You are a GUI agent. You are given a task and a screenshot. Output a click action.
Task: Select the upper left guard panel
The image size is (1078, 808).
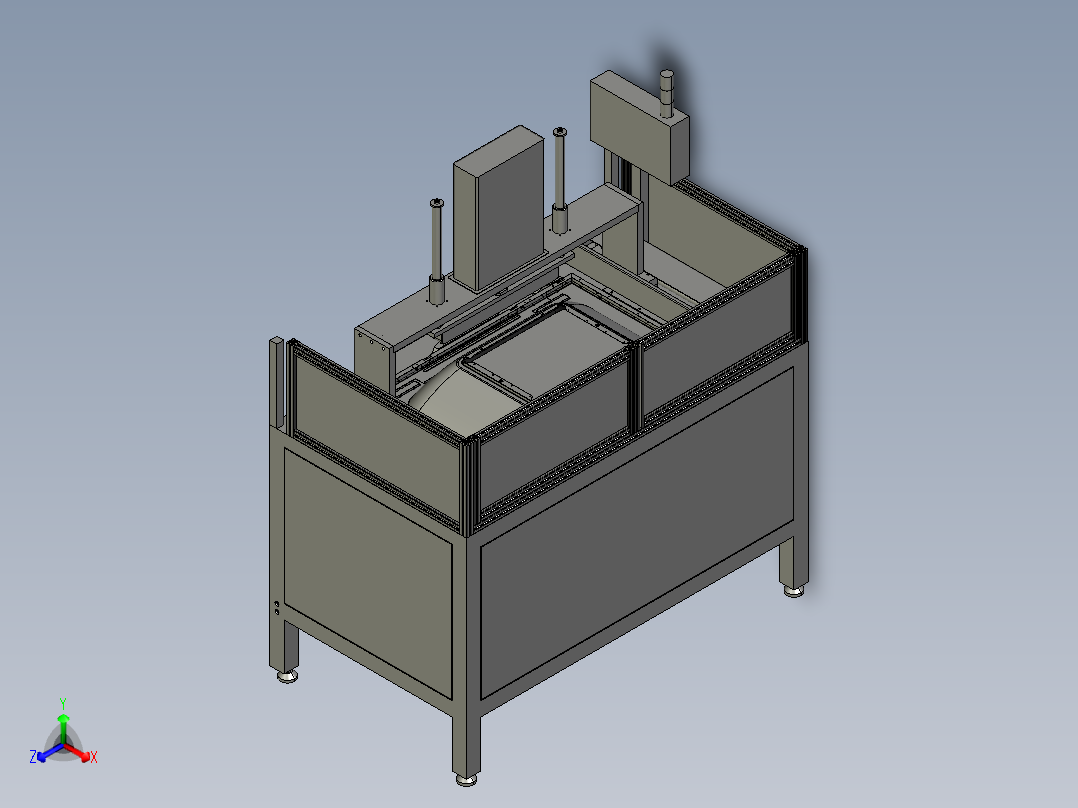[375, 433]
